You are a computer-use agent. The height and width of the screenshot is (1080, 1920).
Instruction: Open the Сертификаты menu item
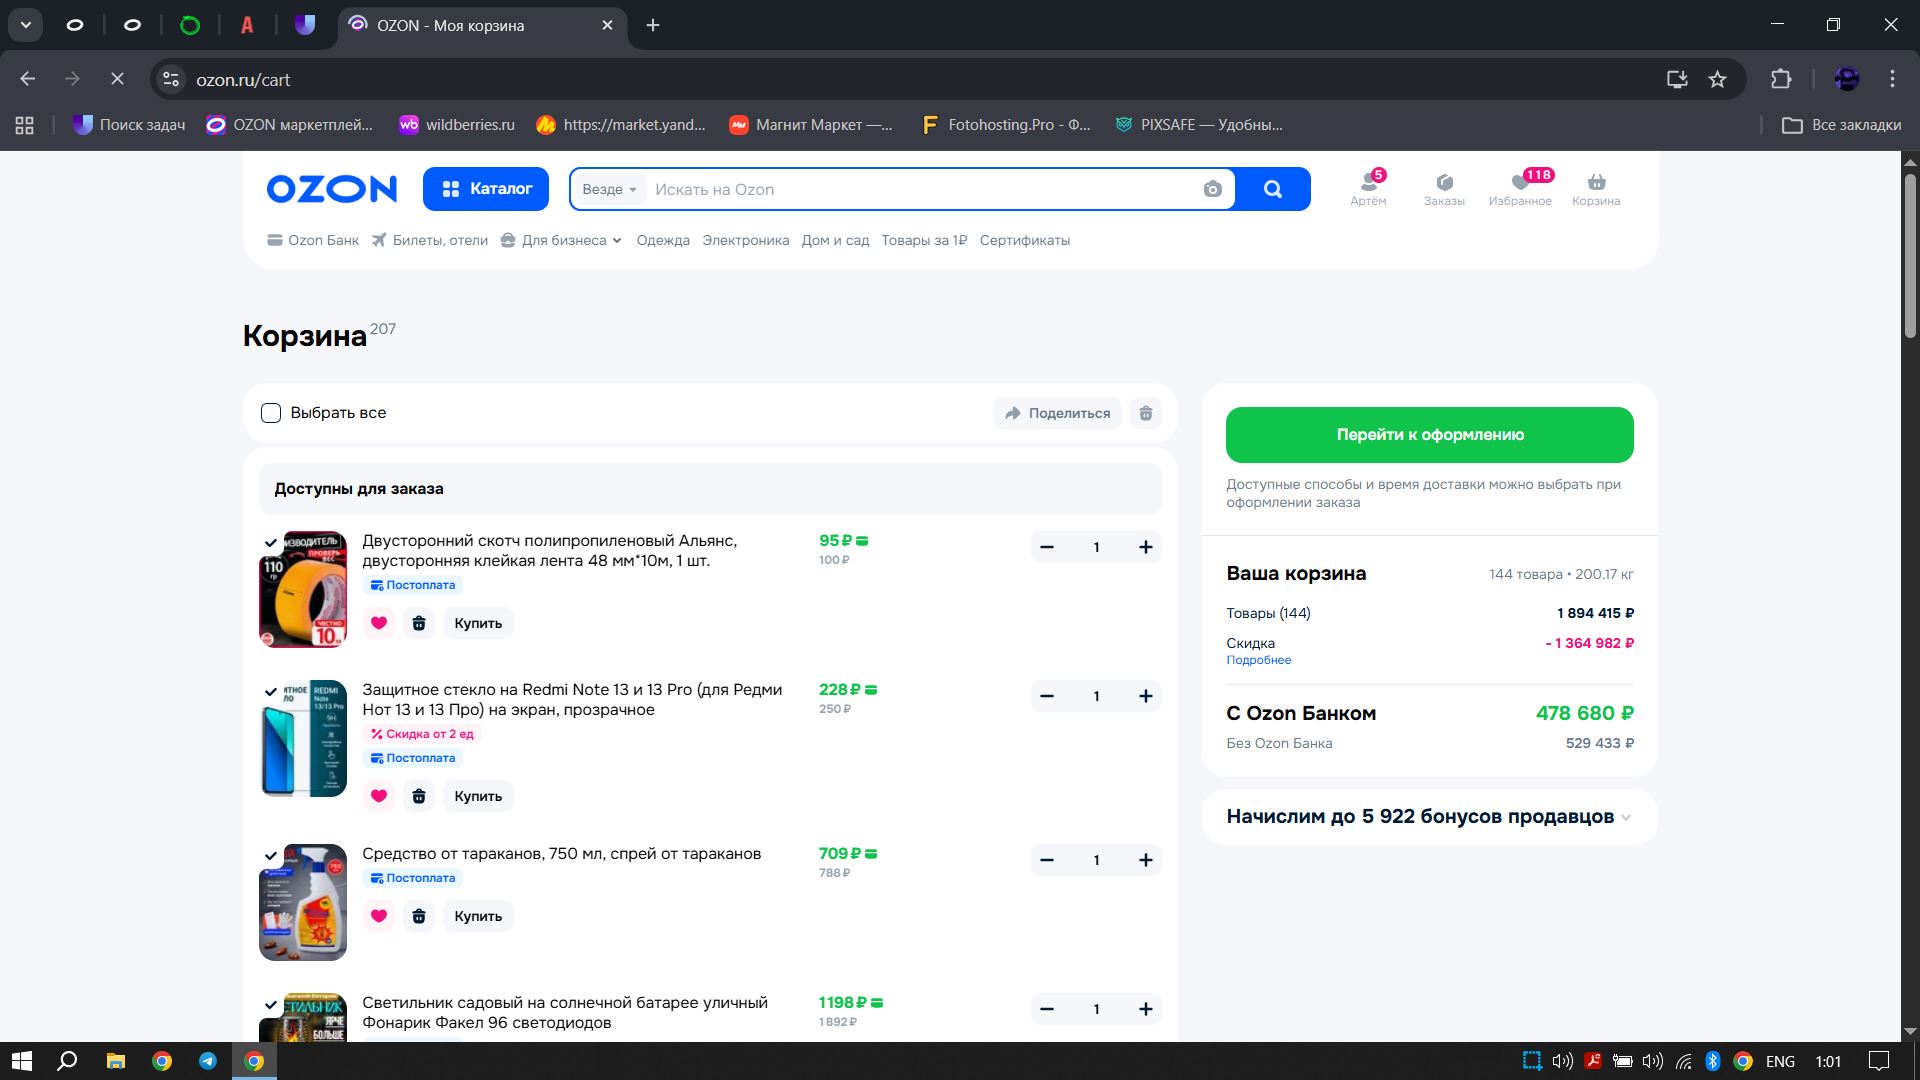click(1024, 240)
